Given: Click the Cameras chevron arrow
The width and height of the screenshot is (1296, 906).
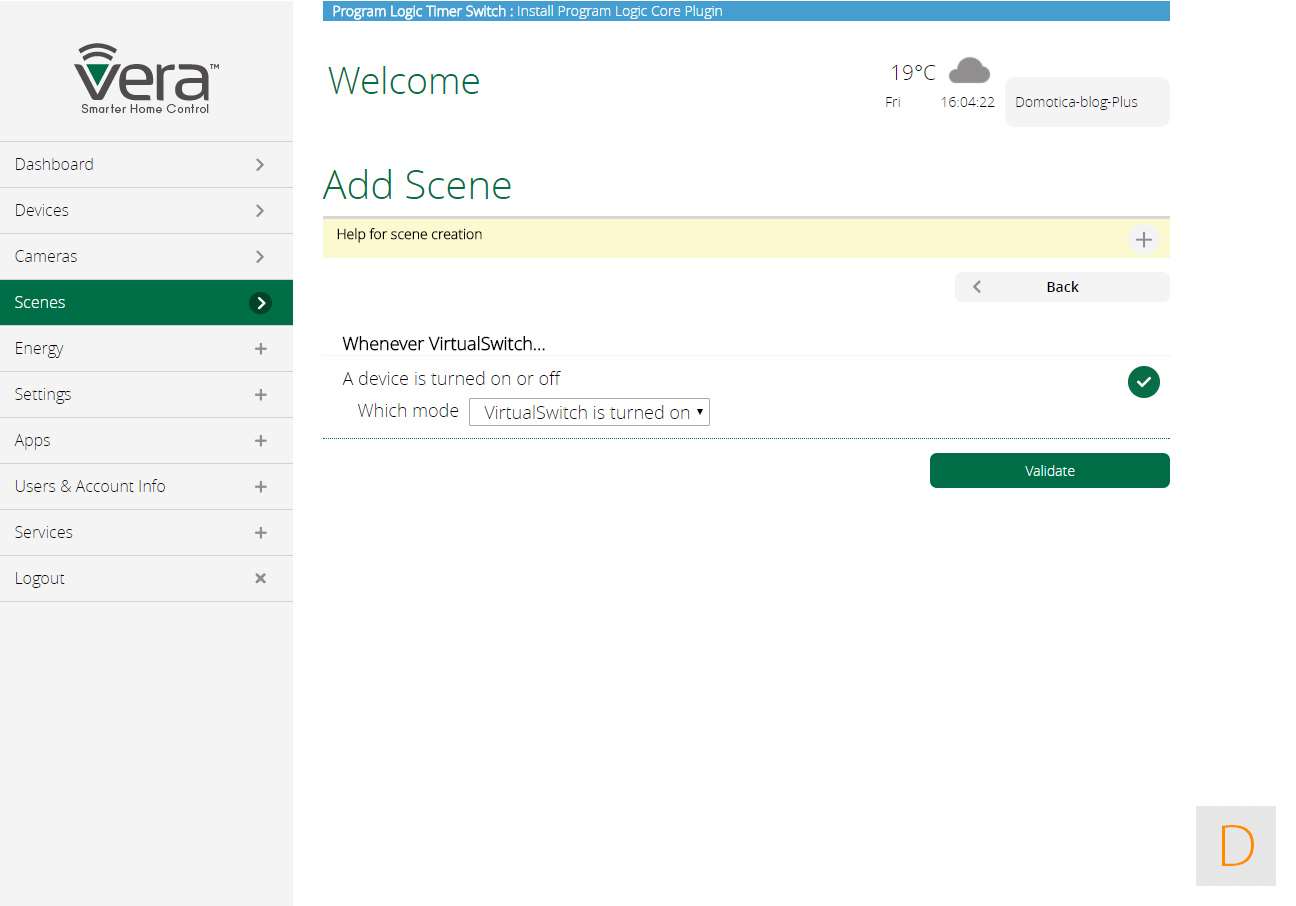Looking at the screenshot, I should click(x=260, y=256).
